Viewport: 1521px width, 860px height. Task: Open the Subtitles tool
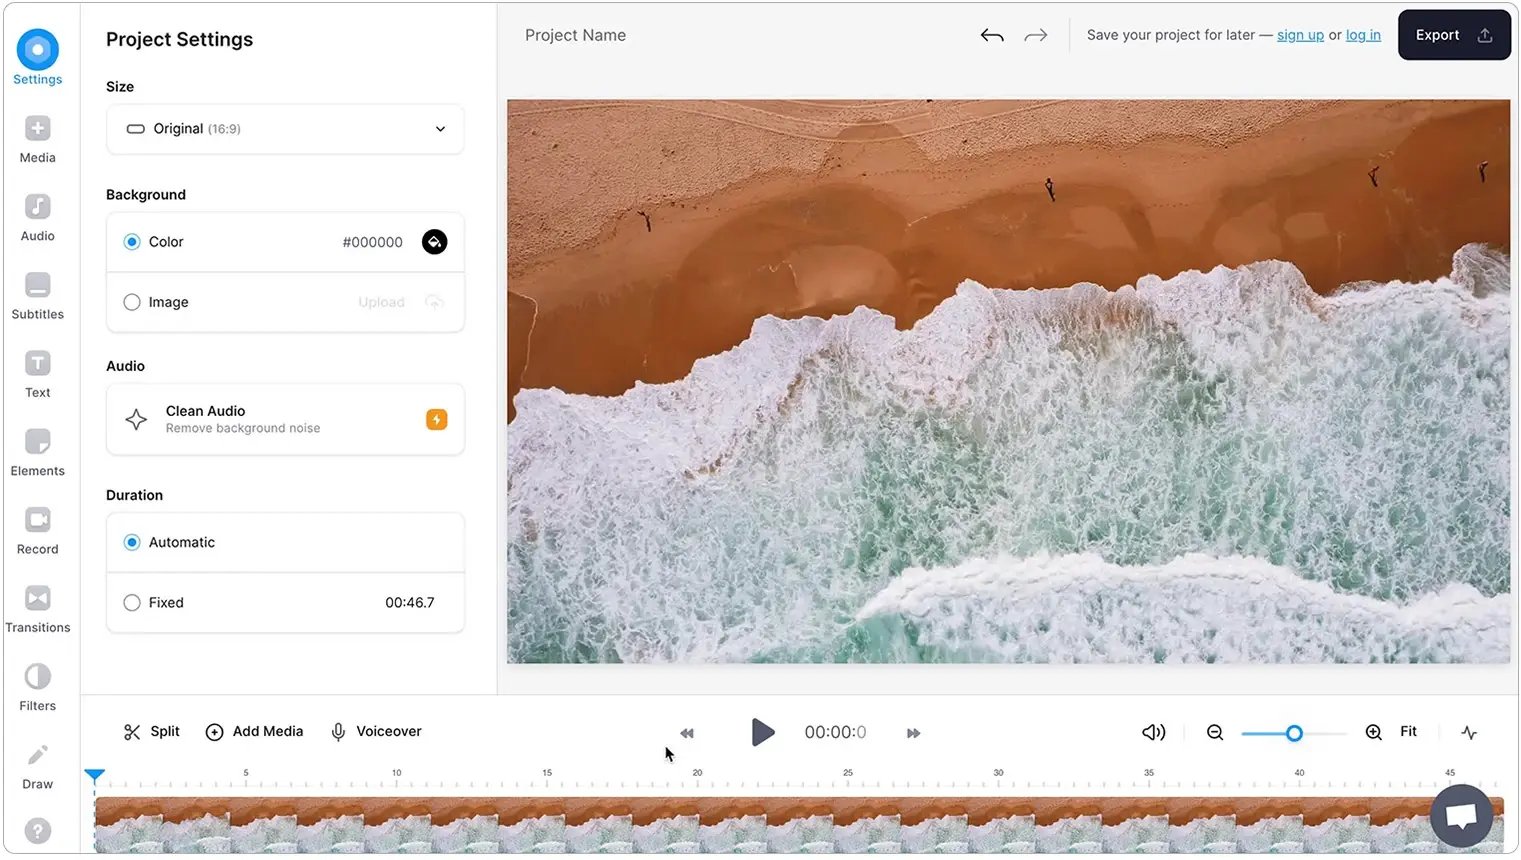point(37,296)
